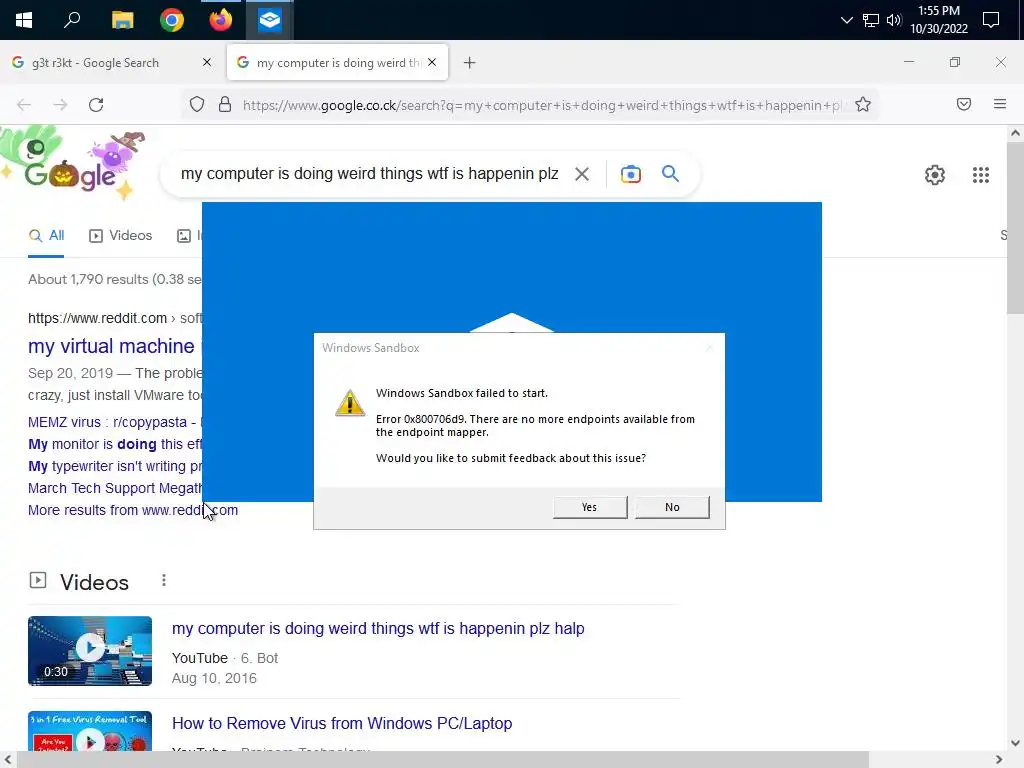The height and width of the screenshot is (768, 1024).
Task: Close the 'my computer is doing weird' tab
Action: 432,63
